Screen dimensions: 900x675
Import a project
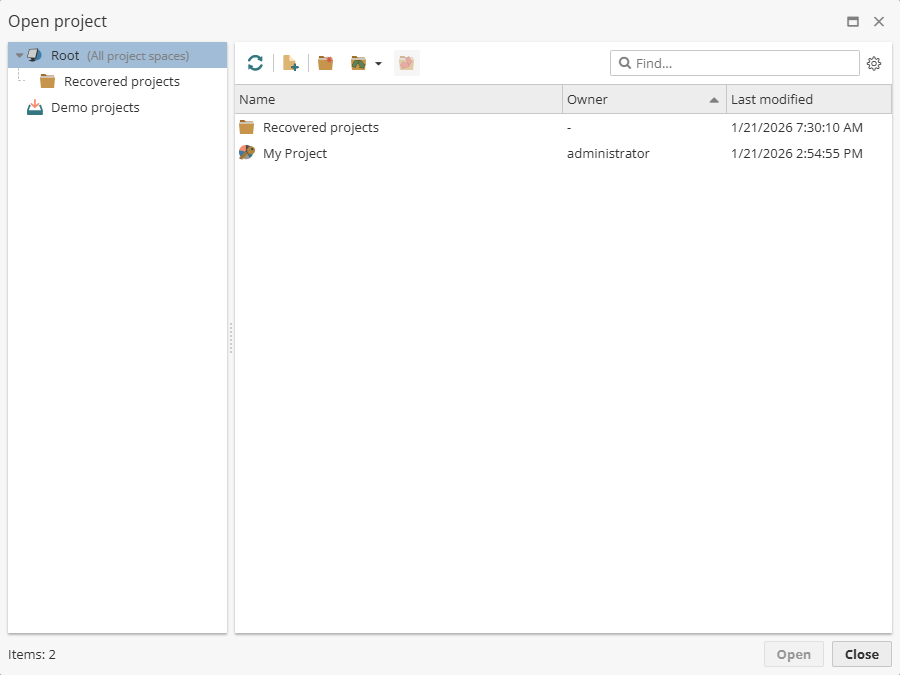tap(359, 62)
